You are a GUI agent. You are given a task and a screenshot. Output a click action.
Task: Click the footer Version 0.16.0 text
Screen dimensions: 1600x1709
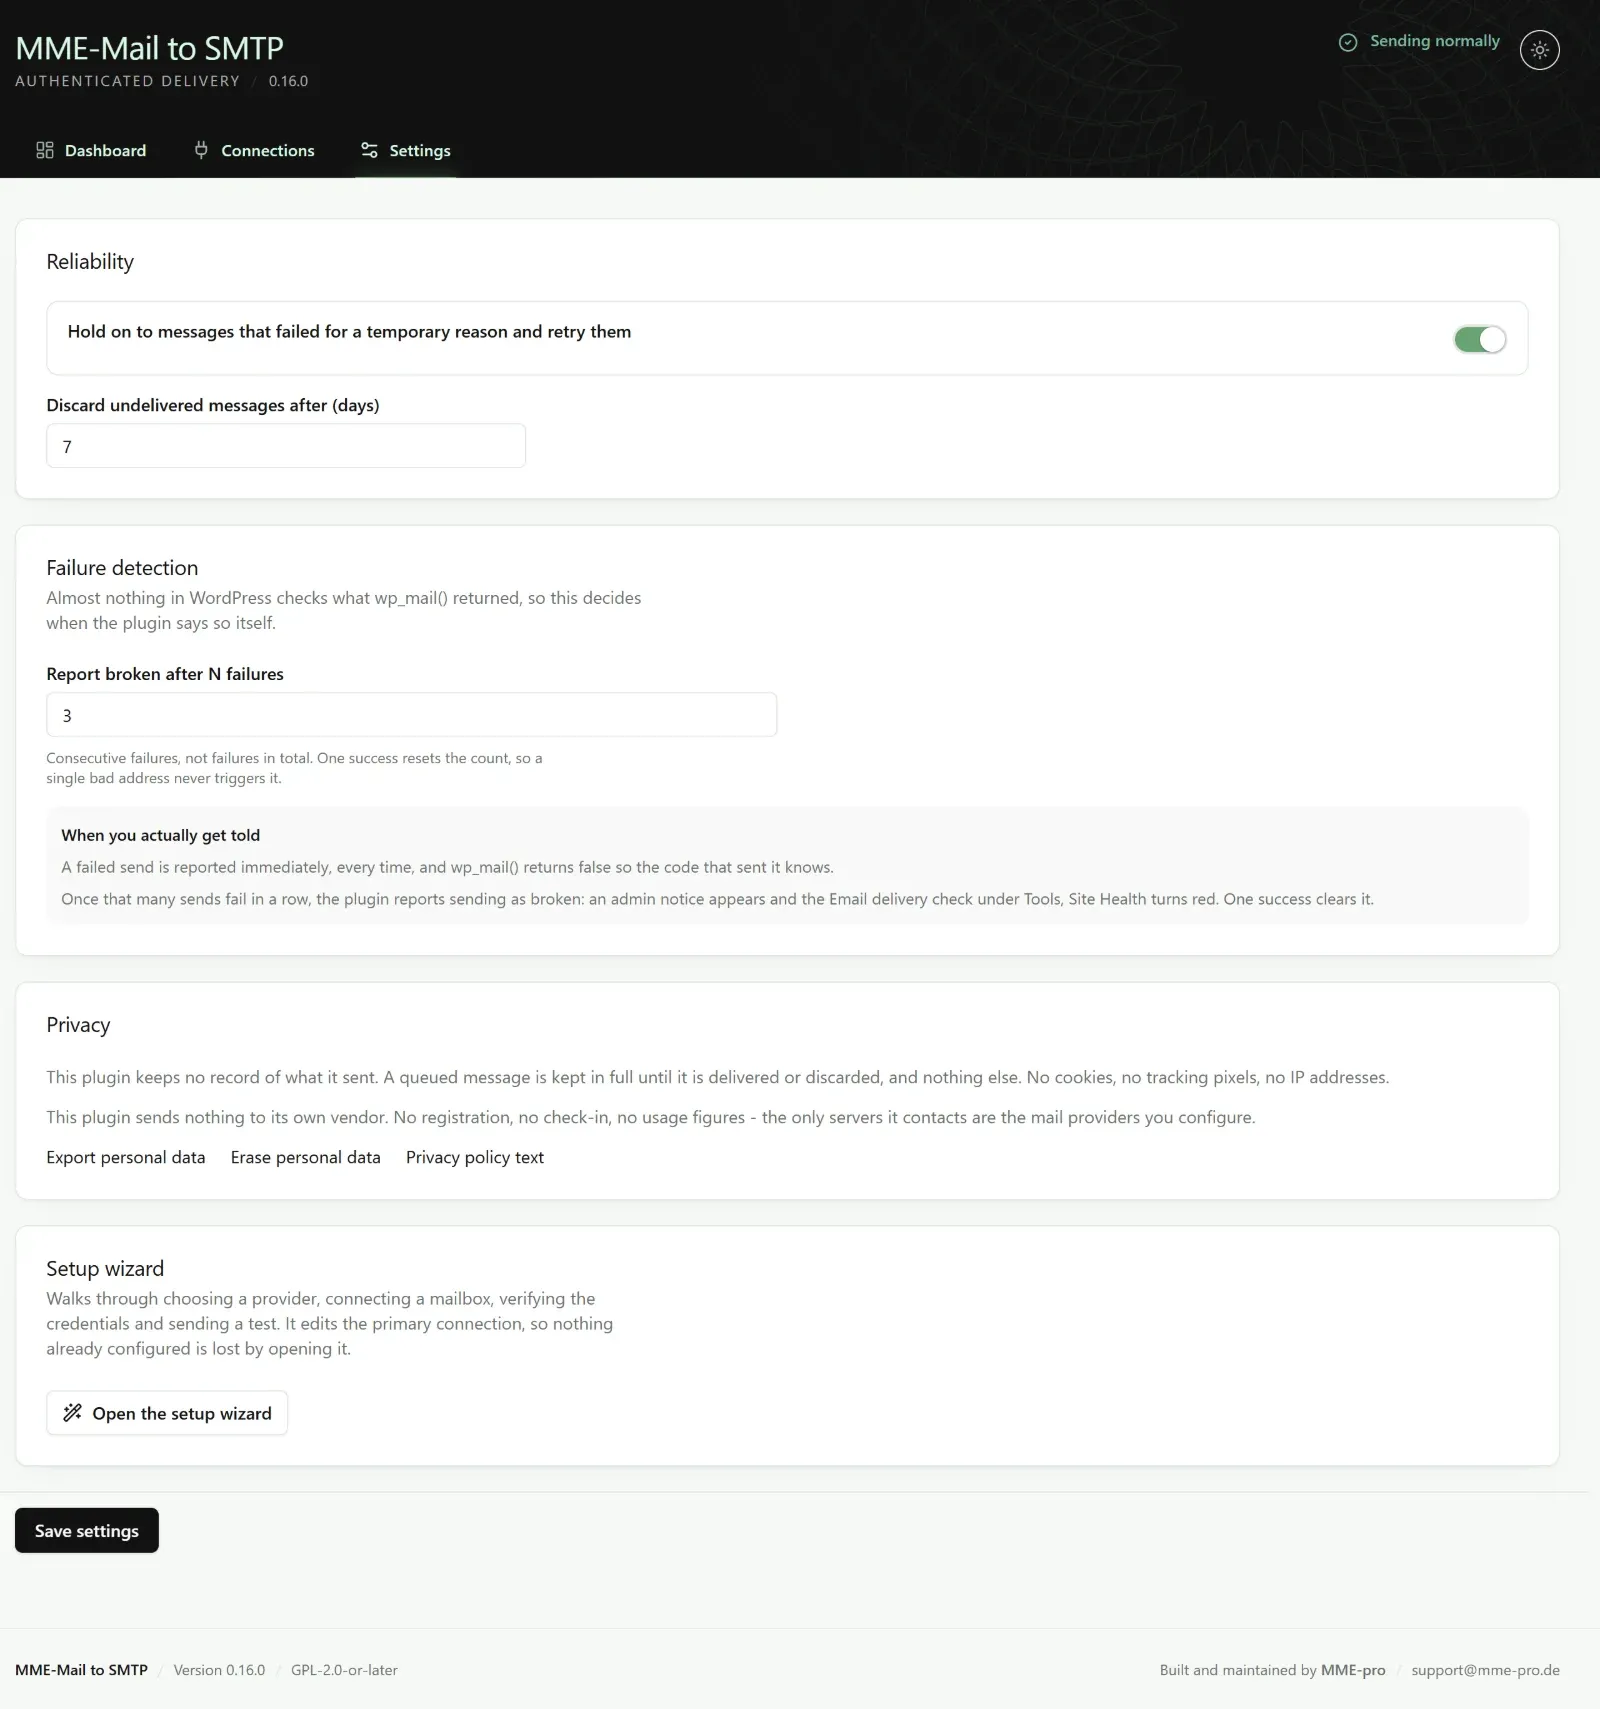pyautogui.click(x=219, y=1670)
